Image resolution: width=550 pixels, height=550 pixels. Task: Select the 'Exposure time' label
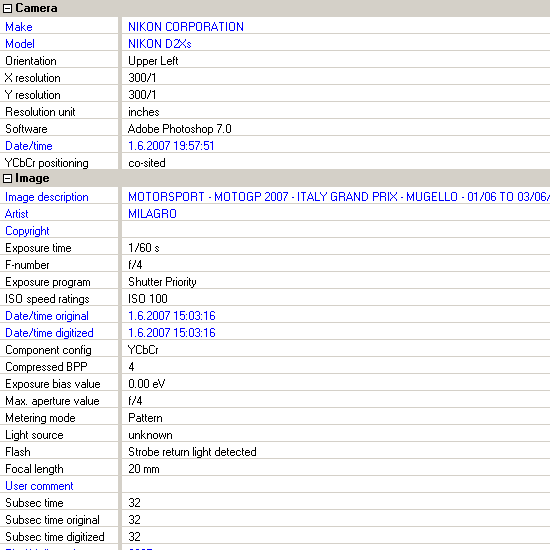click(x=38, y=248)
